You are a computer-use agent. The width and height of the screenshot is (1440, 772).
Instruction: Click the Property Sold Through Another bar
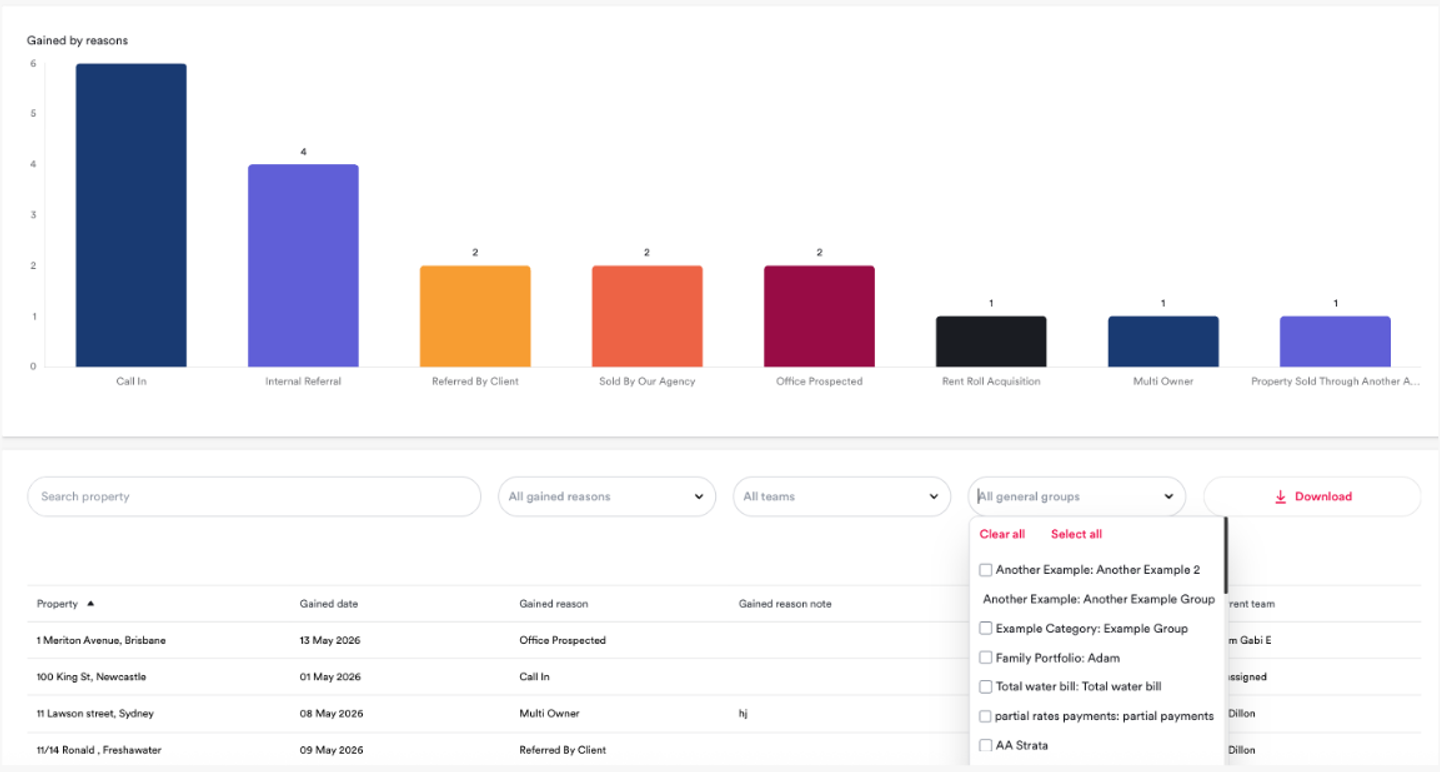[1335, 342]
